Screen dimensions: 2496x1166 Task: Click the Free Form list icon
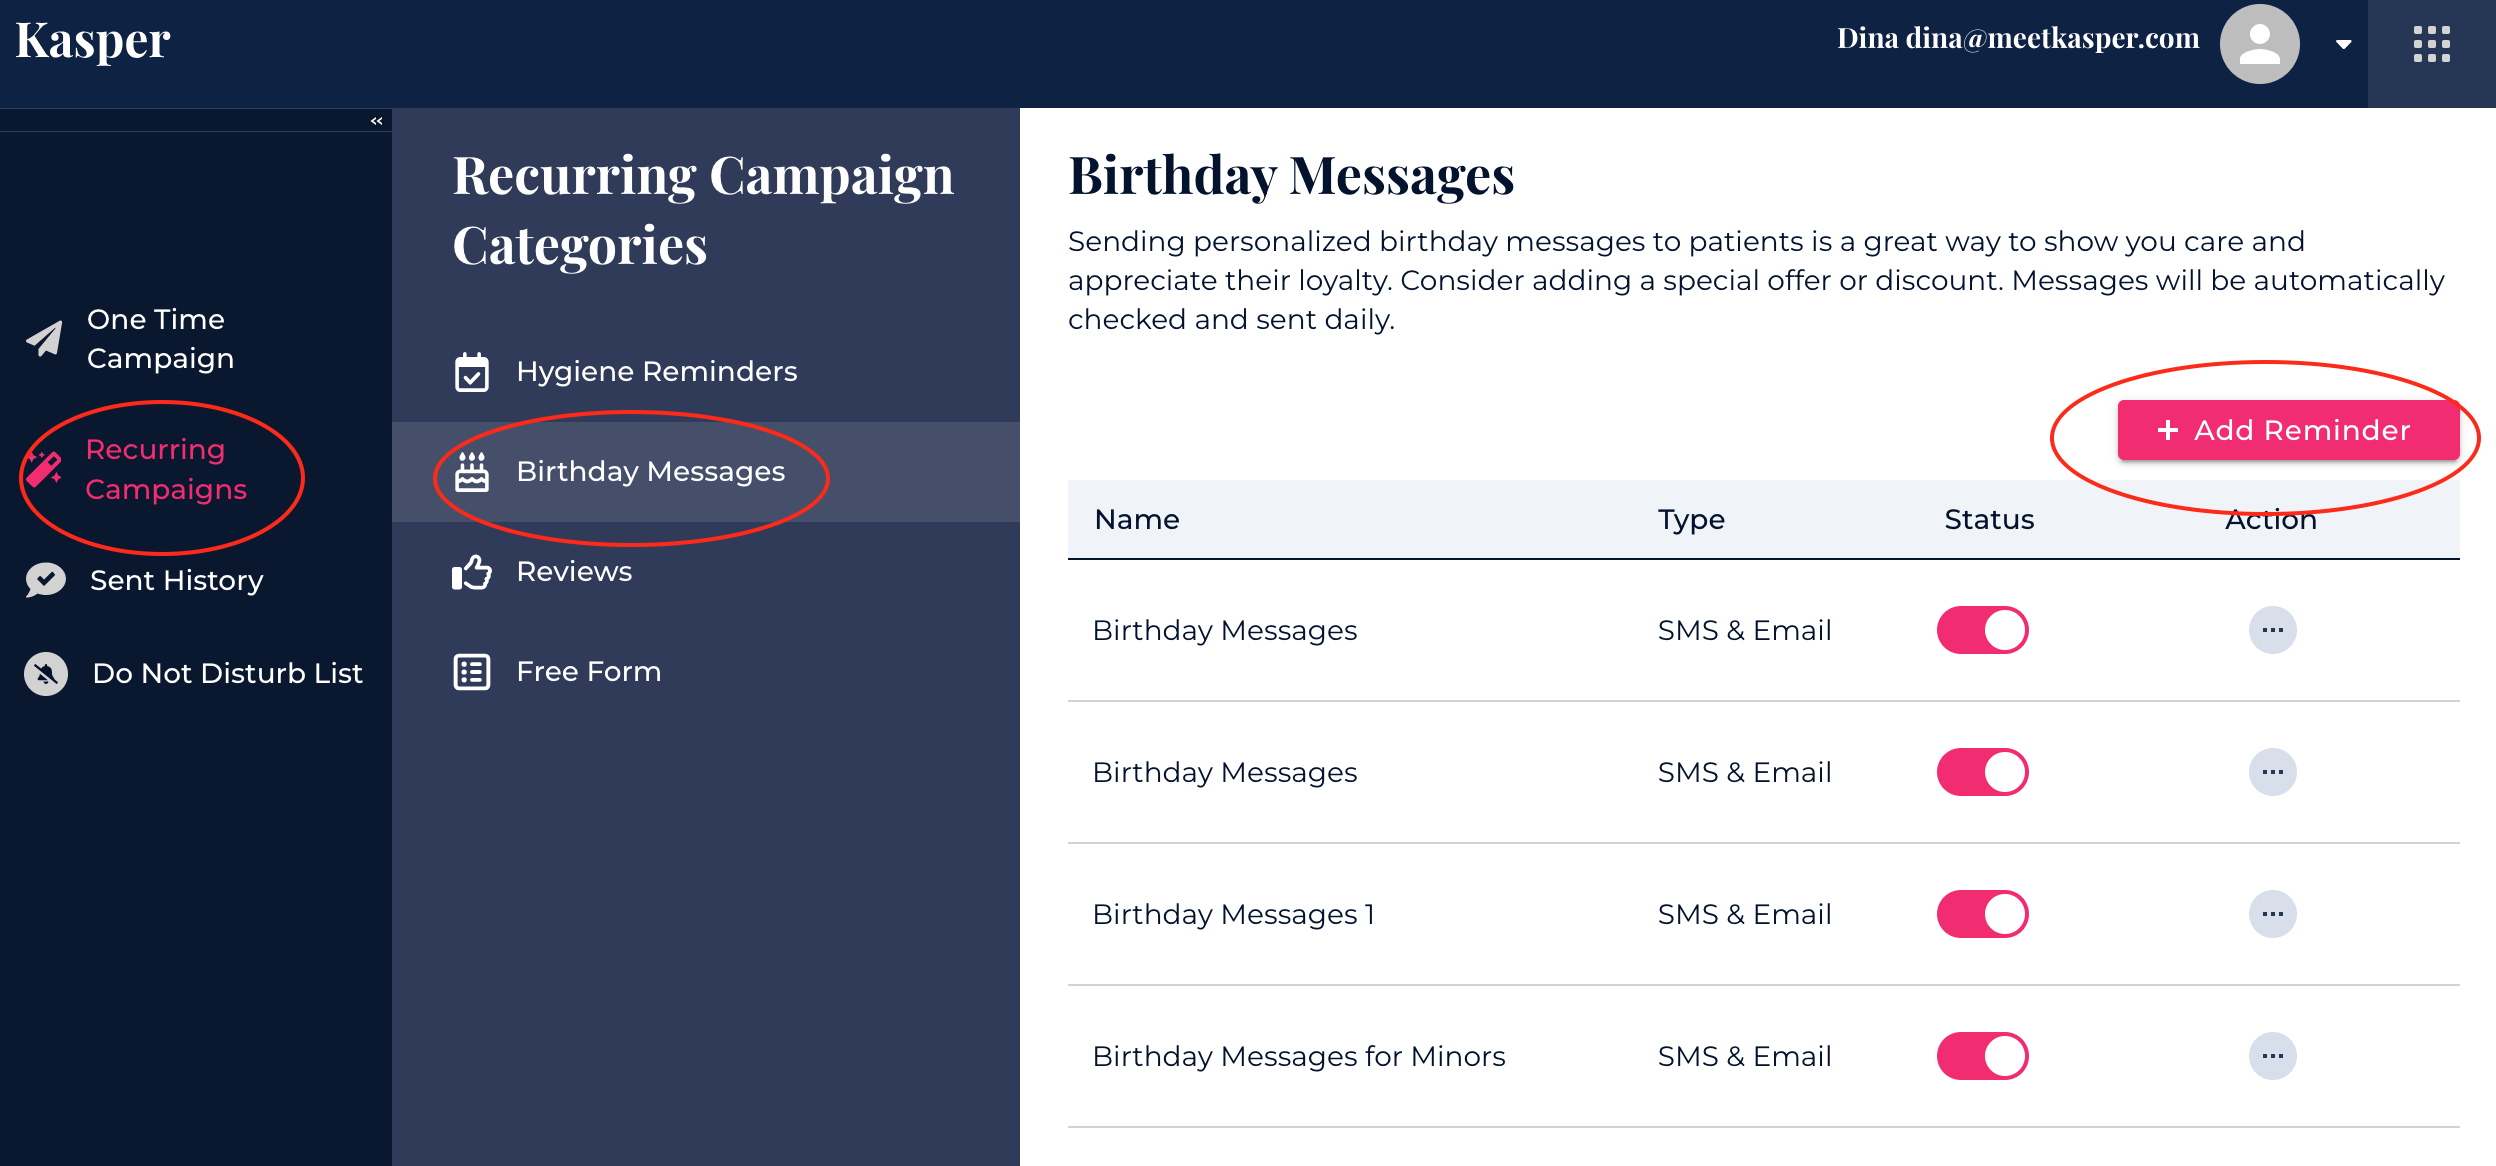pos(472,672)
